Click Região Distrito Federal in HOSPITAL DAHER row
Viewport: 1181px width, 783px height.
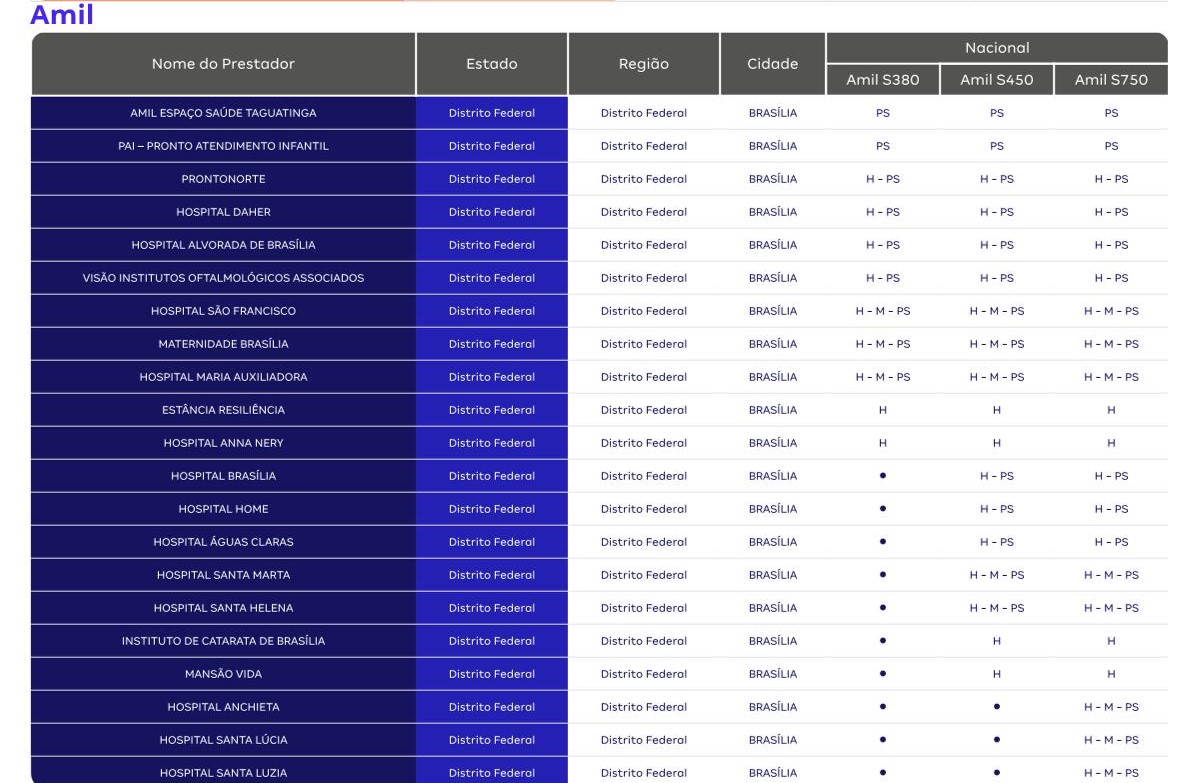click(x=644, y=212)
